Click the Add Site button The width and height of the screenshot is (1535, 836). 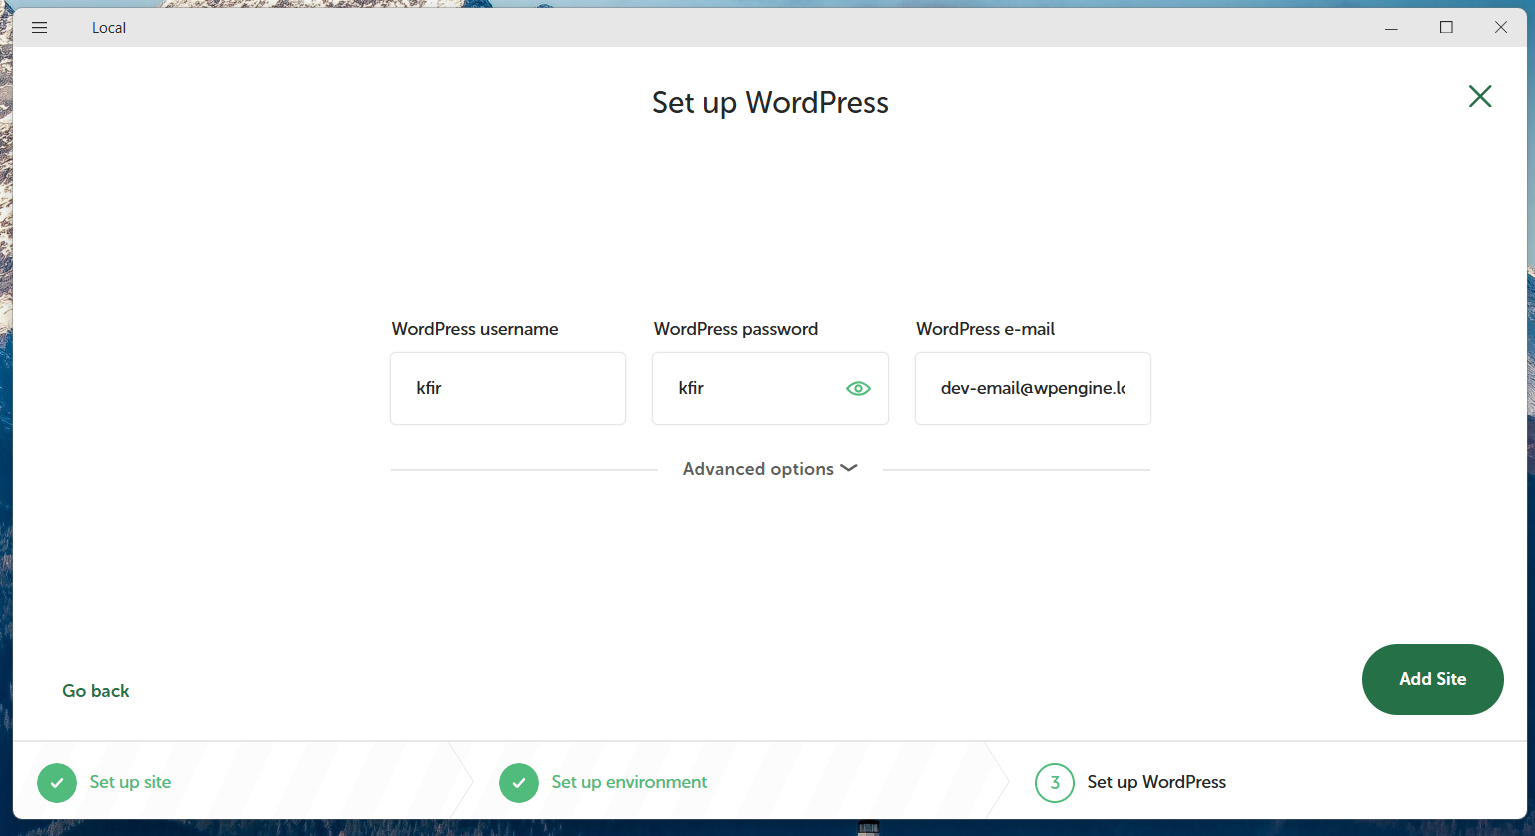1433,679
